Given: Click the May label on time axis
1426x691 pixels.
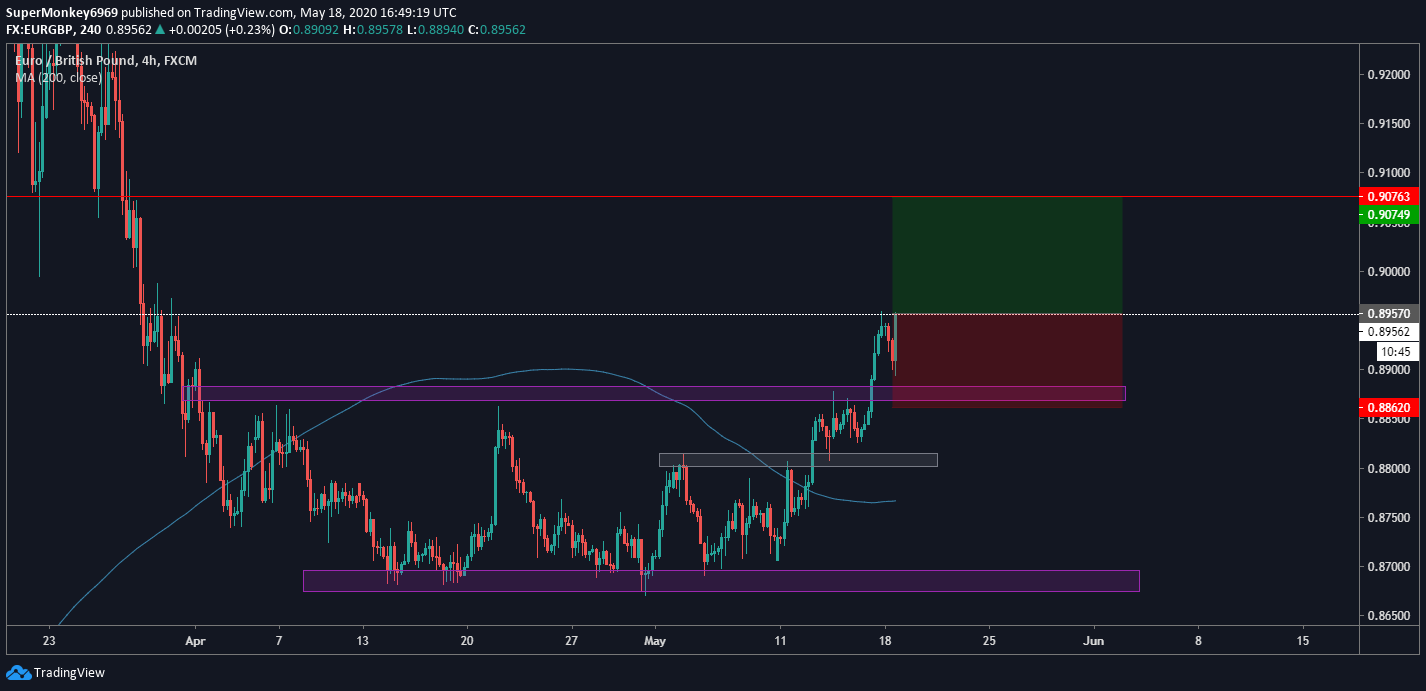Looking at the screenshot, I should (655, 640).
